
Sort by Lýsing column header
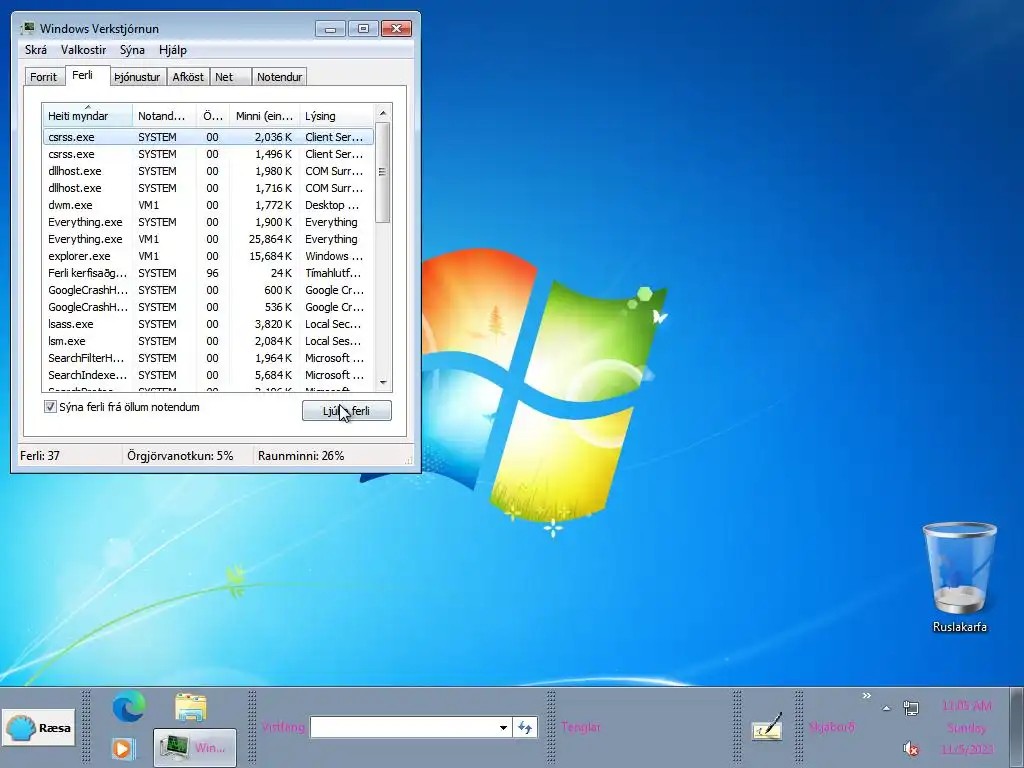click(336, 116)
